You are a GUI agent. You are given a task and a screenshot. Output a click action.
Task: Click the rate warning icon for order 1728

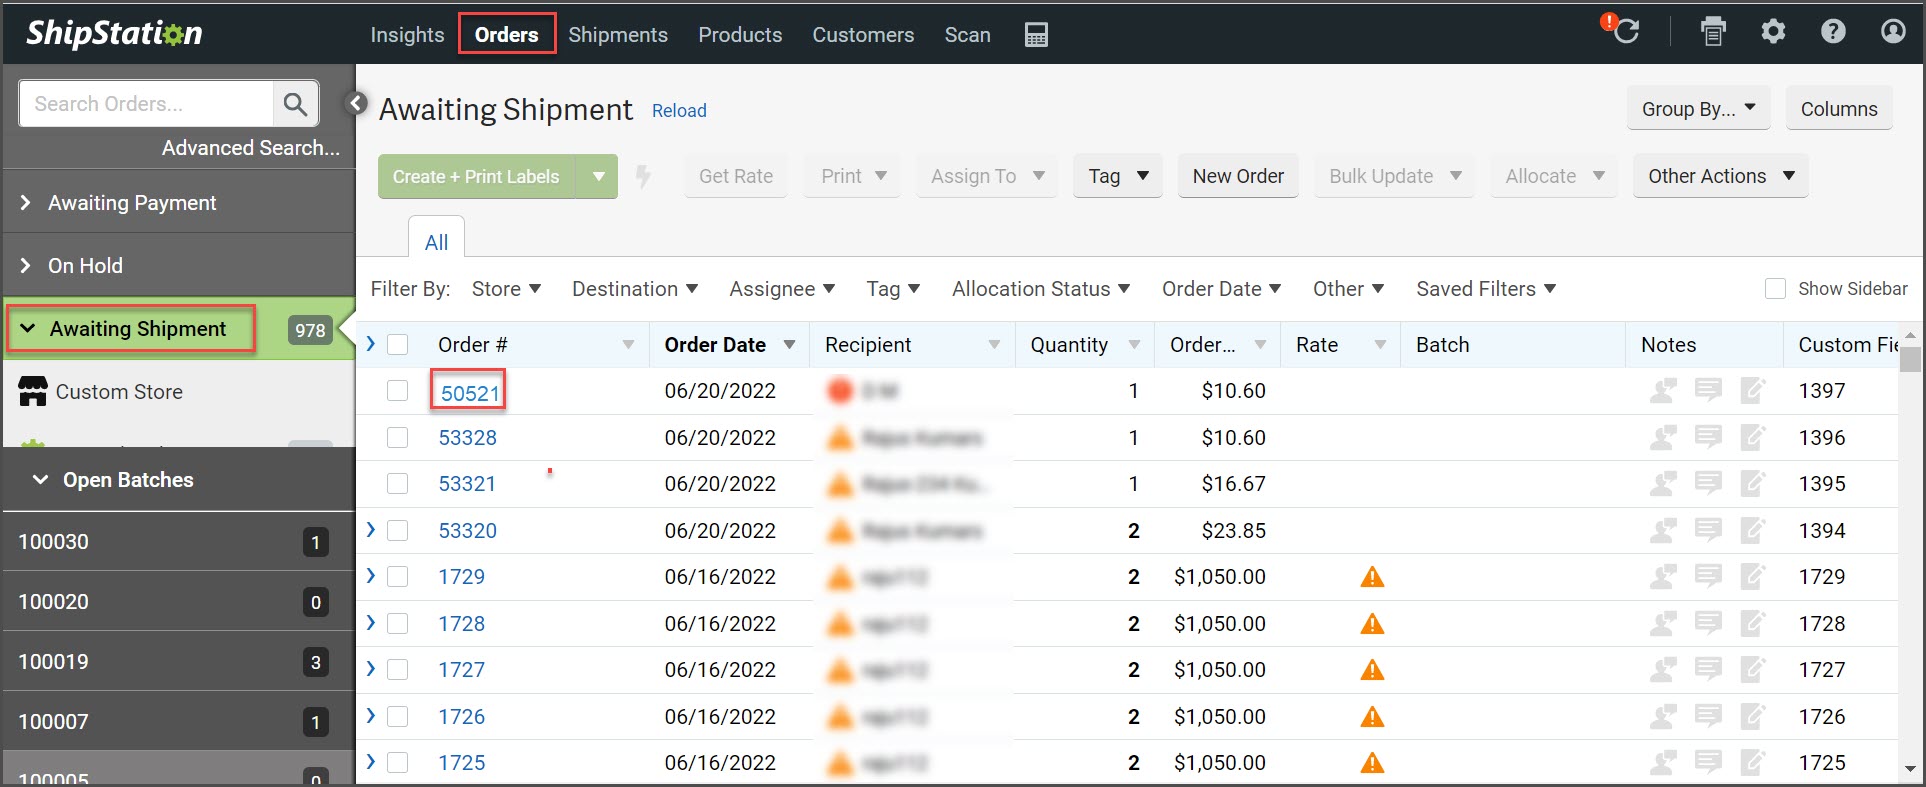(1372, 624)
